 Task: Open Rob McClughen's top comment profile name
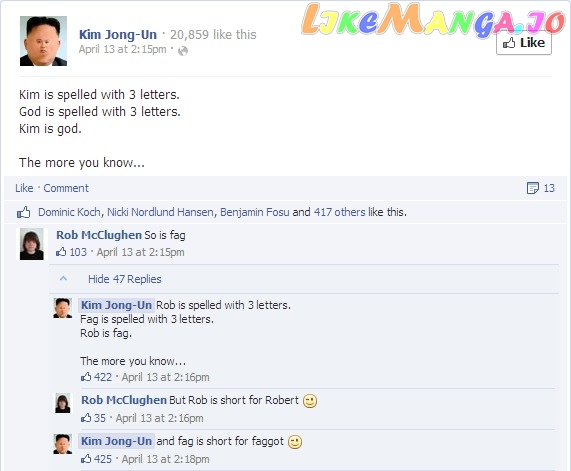click(x=99, y=235)
